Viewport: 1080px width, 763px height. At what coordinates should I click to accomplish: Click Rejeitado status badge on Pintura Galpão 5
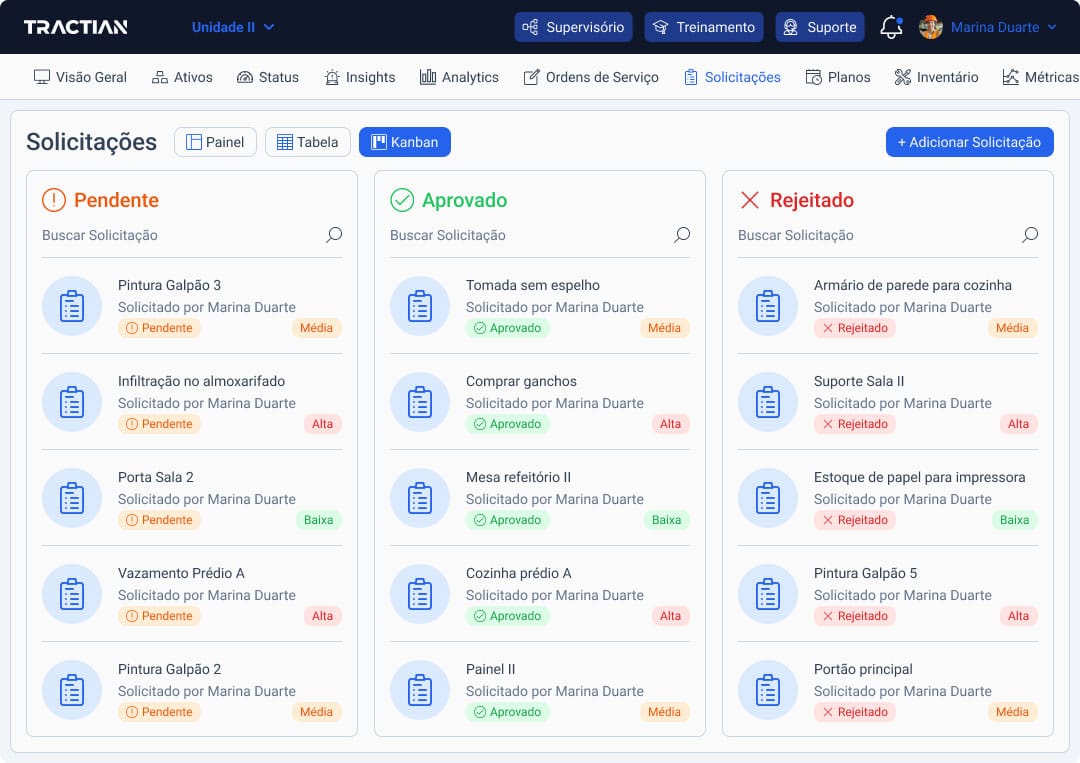pos(855,616)
